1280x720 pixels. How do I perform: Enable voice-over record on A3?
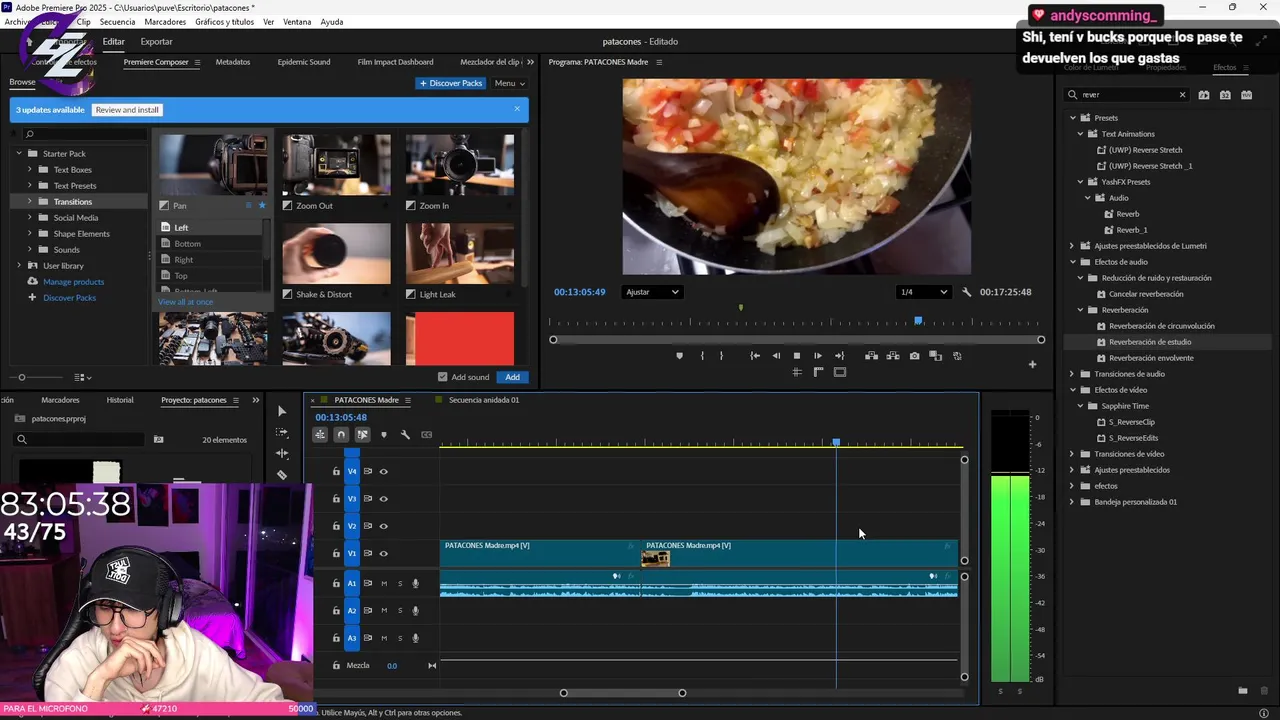[416, 638]
